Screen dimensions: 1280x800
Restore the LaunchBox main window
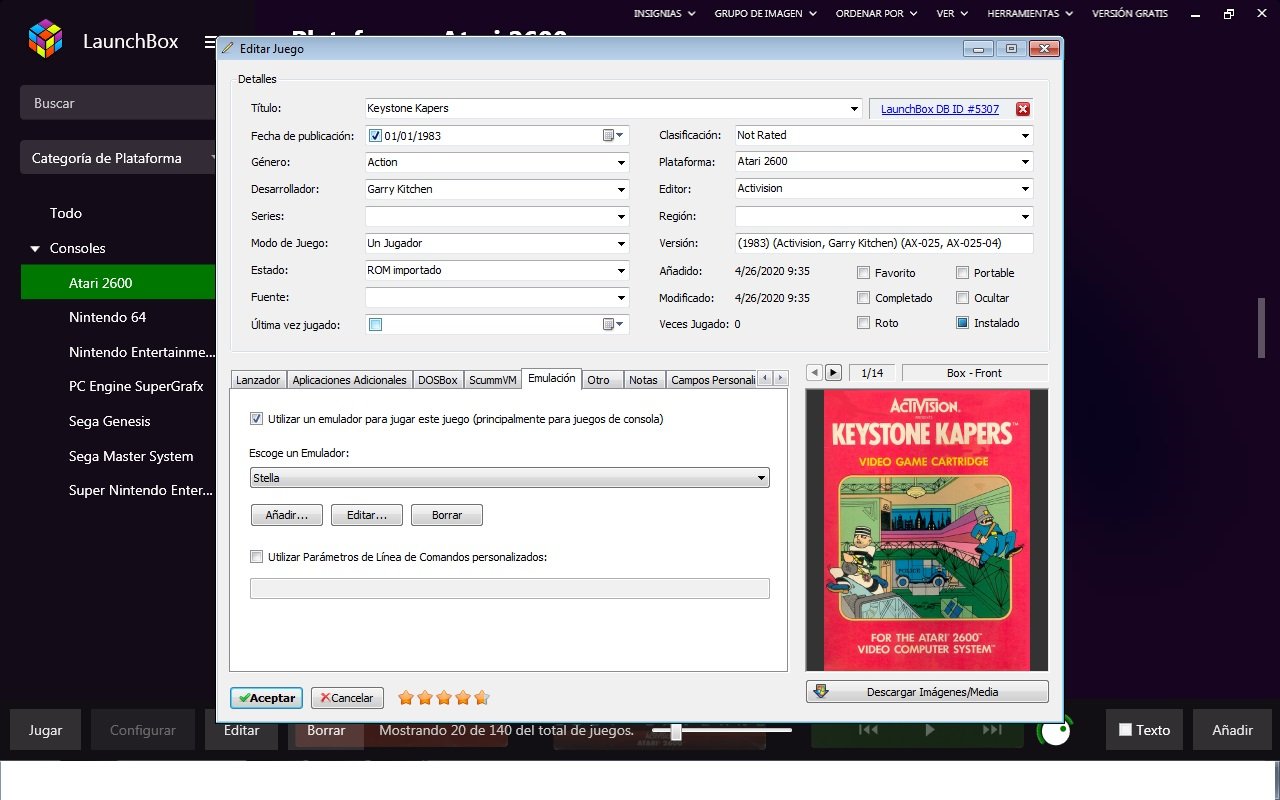click(x=1229, y=14)
